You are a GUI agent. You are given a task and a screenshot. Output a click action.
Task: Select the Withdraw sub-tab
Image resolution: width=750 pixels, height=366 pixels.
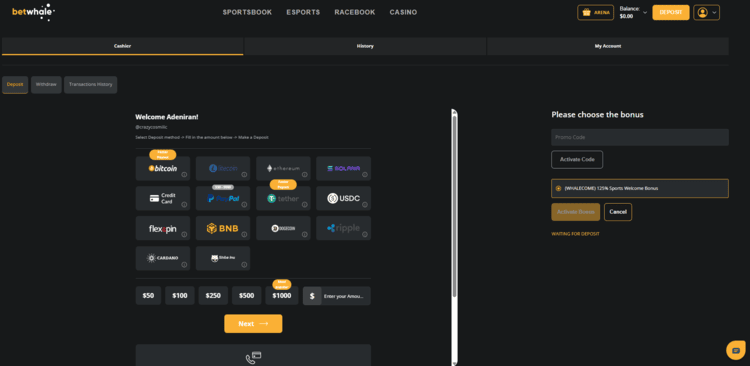pyautogui.click(x=46, y=85)
